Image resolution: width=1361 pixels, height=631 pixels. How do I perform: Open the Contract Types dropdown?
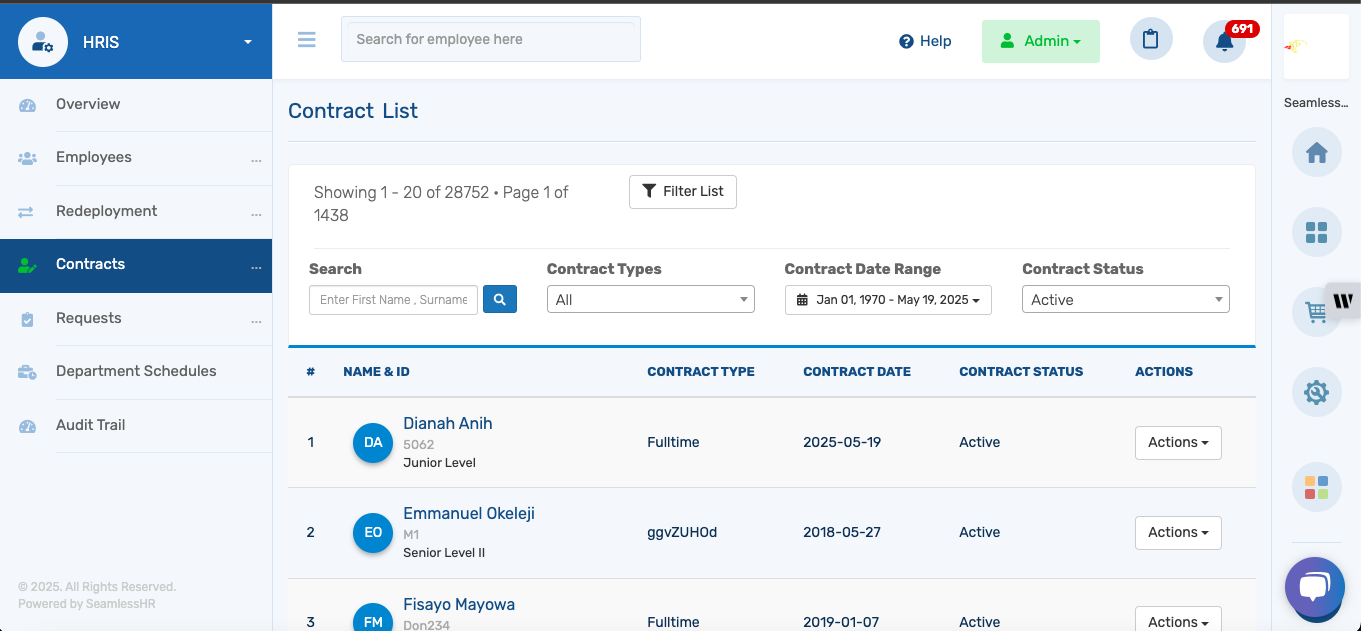(651, 300)
